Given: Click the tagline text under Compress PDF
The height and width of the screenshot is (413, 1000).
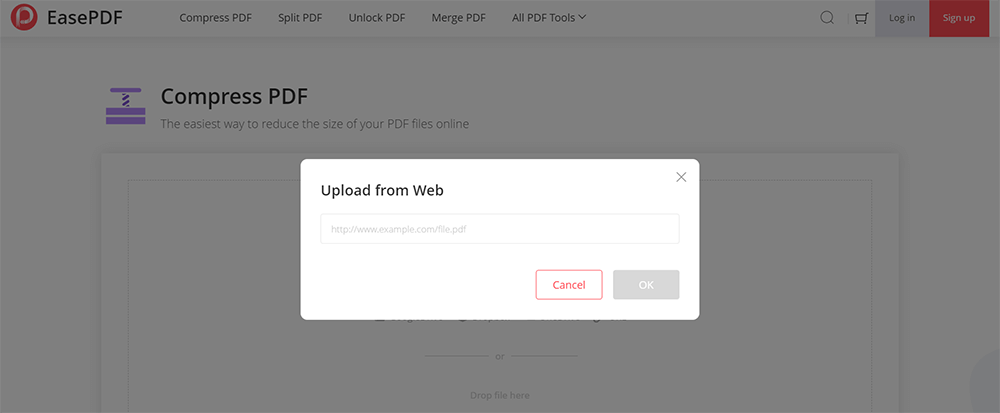Looking at the screenshot, I should pyautogui.click(x=314, y=124).
